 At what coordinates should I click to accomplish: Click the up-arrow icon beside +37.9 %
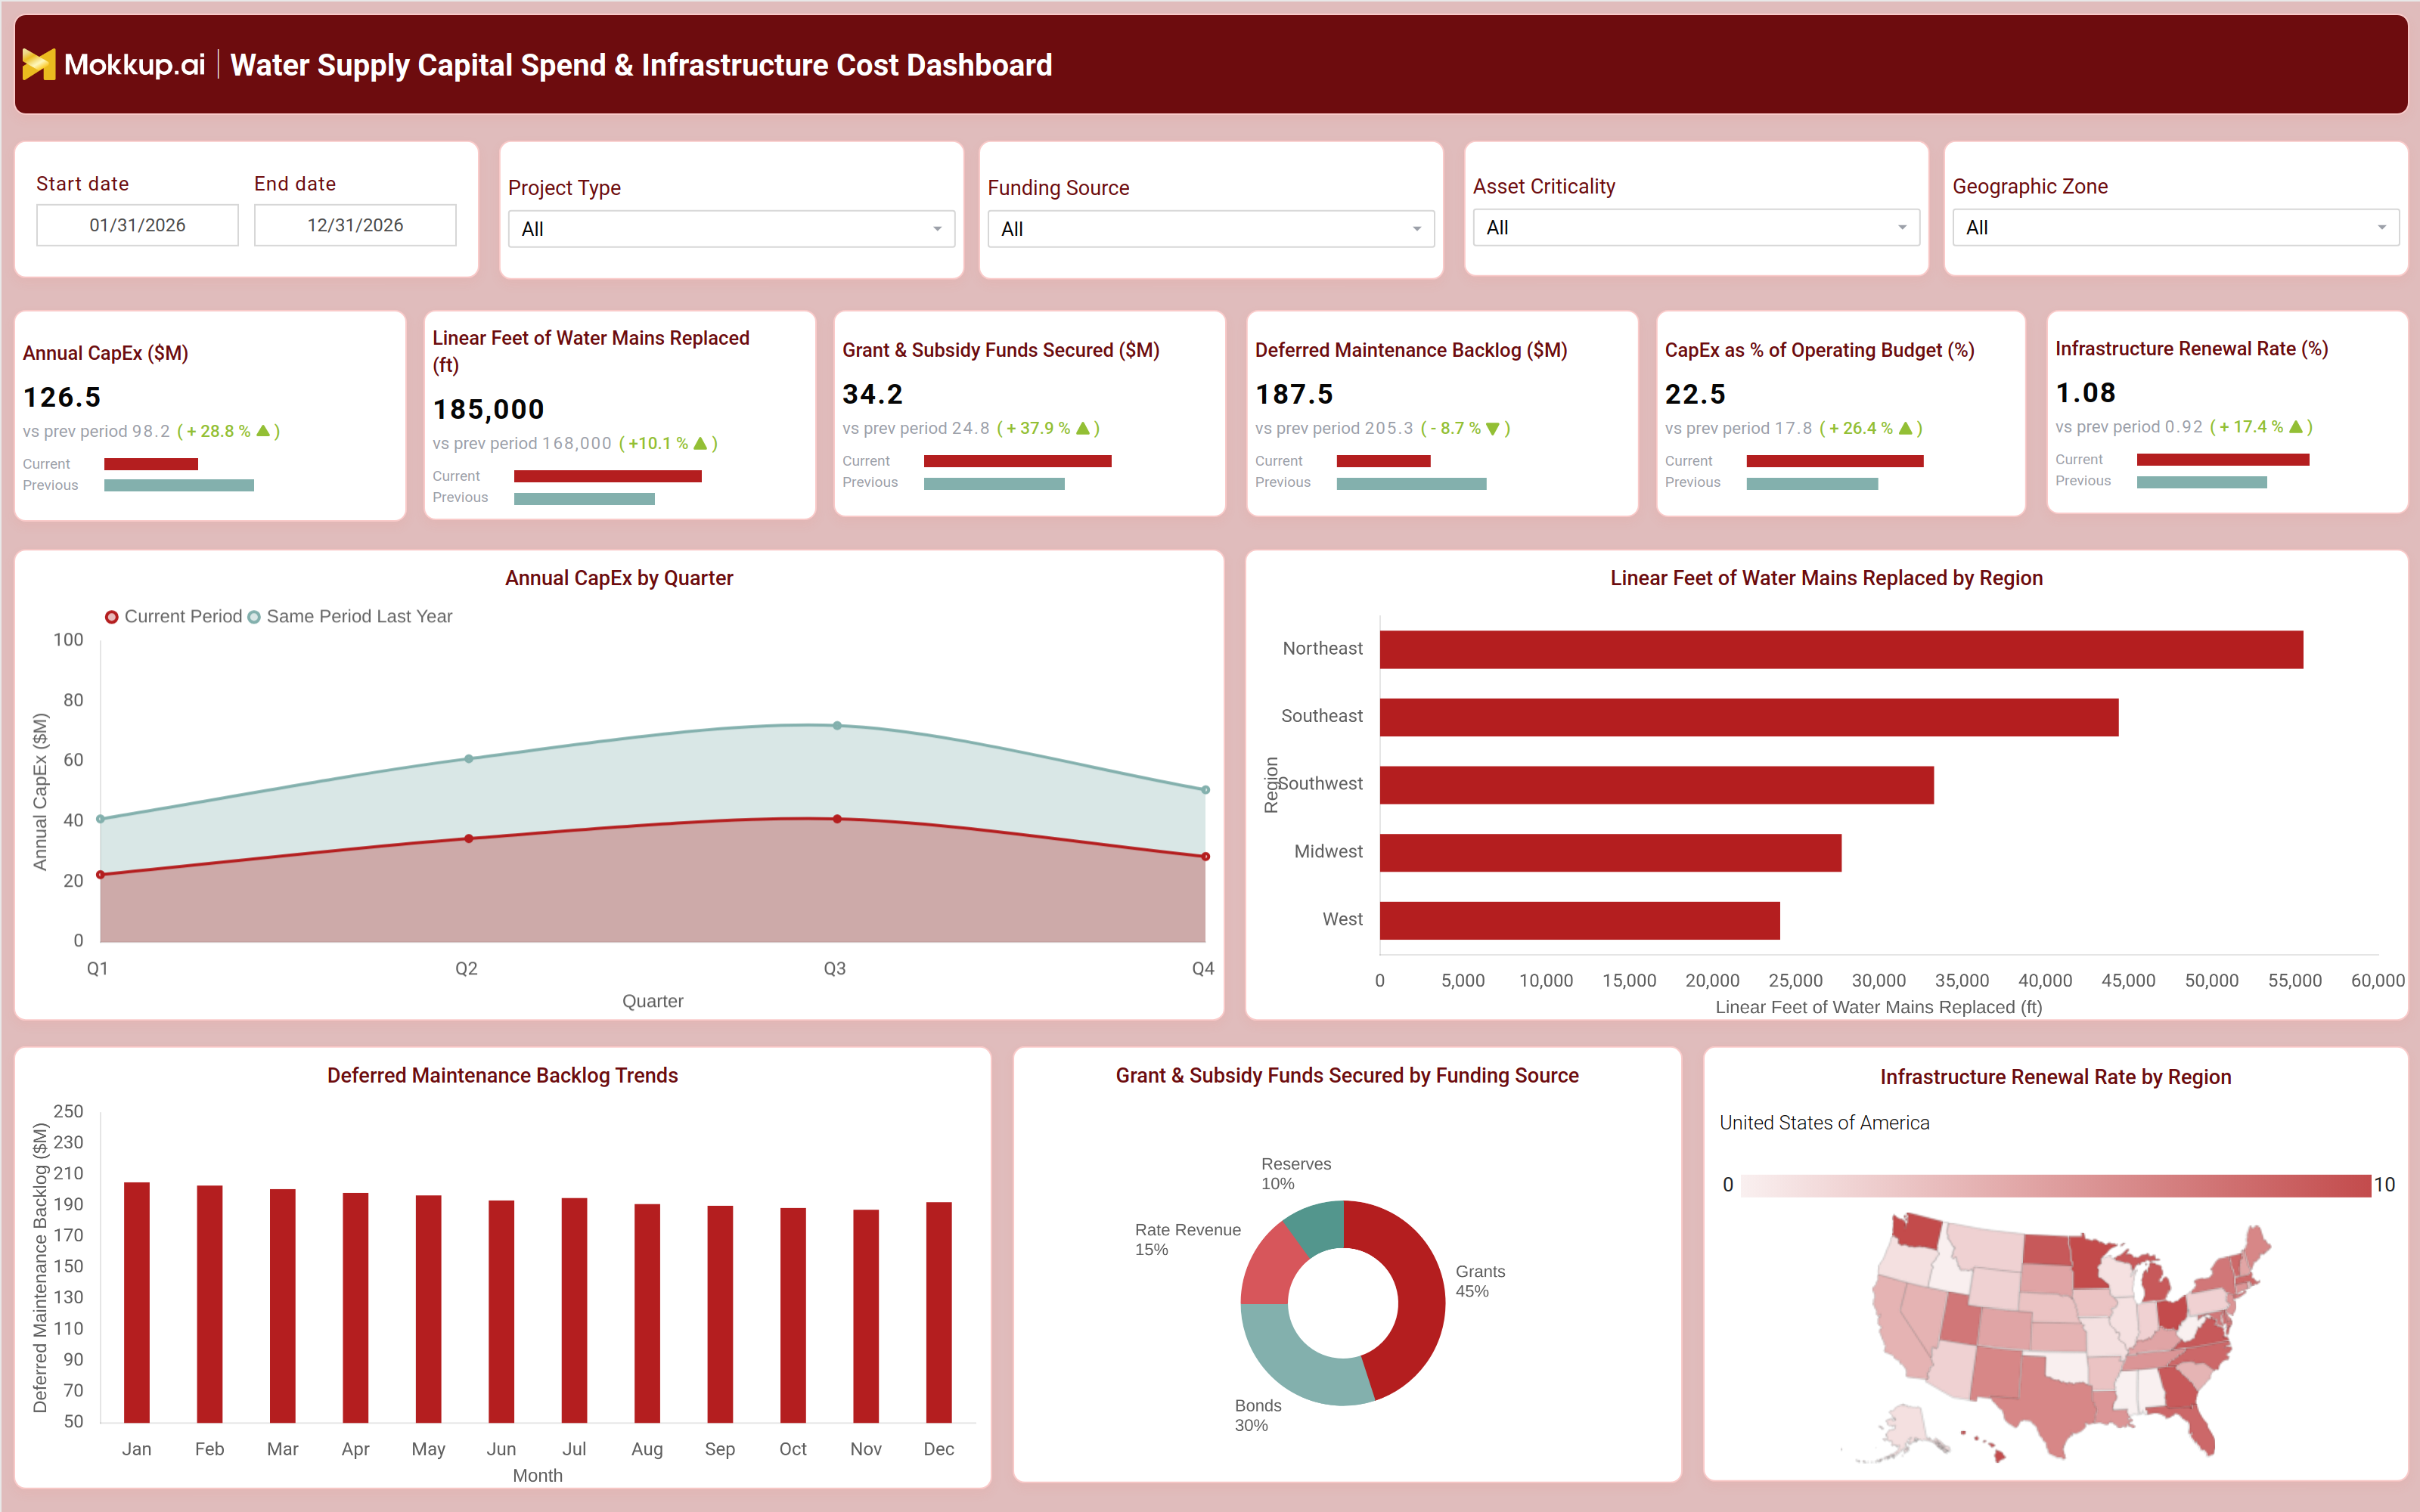[x=1083, y=428]
